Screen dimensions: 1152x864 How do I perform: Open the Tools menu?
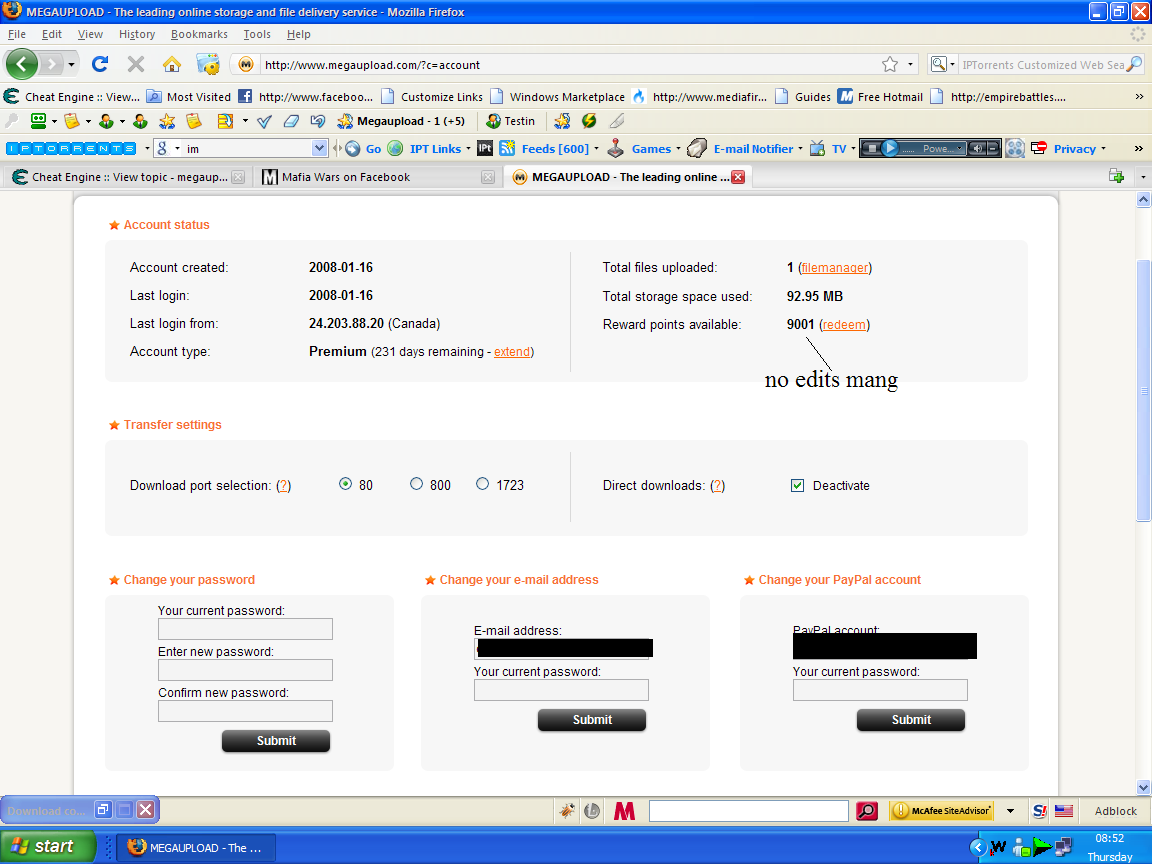257,34
